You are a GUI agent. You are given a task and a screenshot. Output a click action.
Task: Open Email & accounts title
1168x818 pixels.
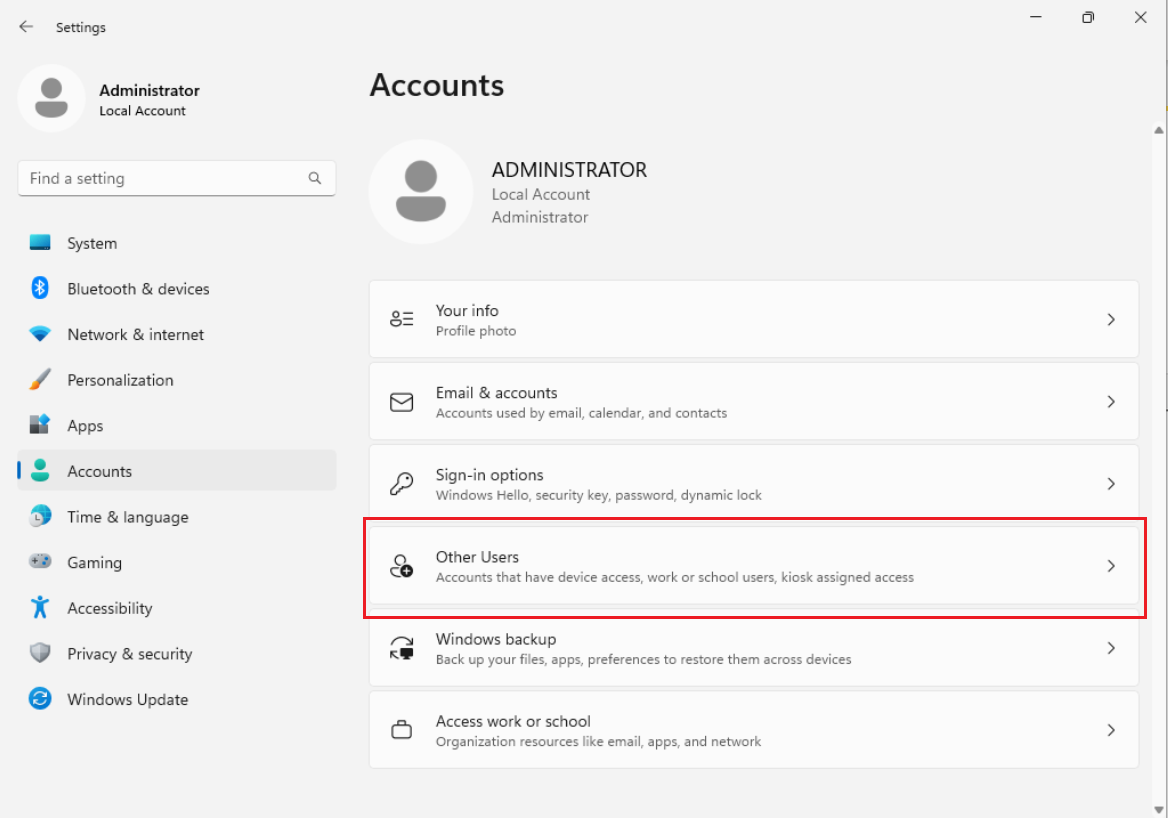click(496, 393)
